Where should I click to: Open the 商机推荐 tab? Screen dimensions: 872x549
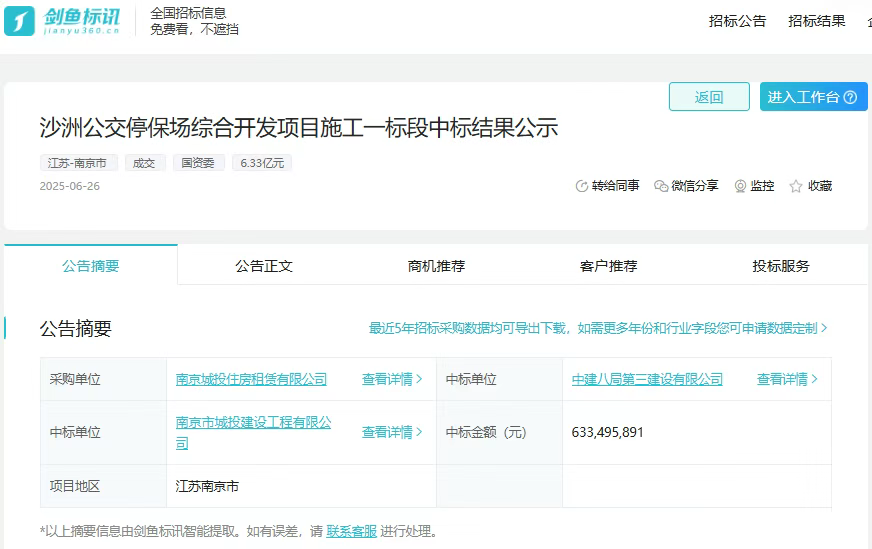pyautogui.click(x=436, y=266)
